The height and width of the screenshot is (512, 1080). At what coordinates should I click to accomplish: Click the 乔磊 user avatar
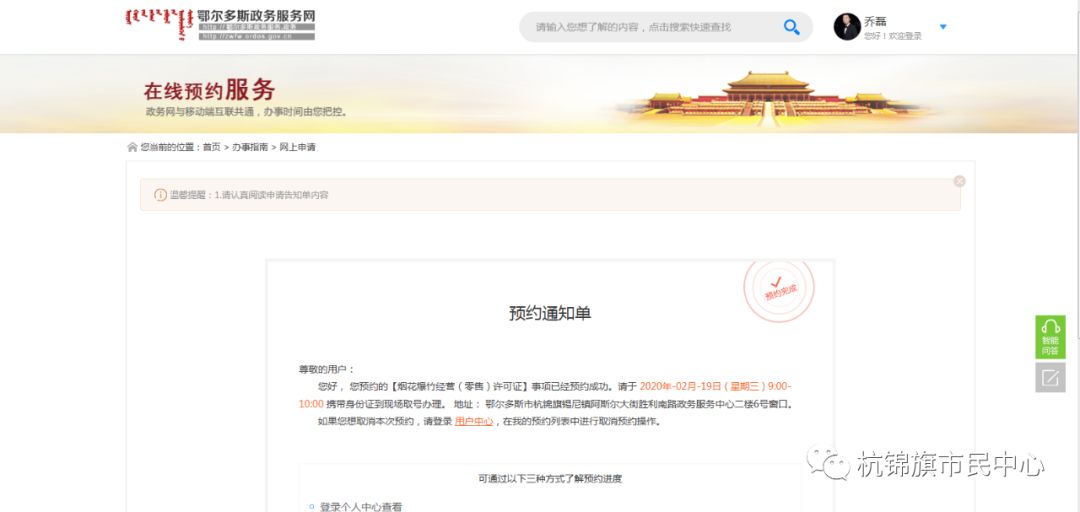(847, 27)
